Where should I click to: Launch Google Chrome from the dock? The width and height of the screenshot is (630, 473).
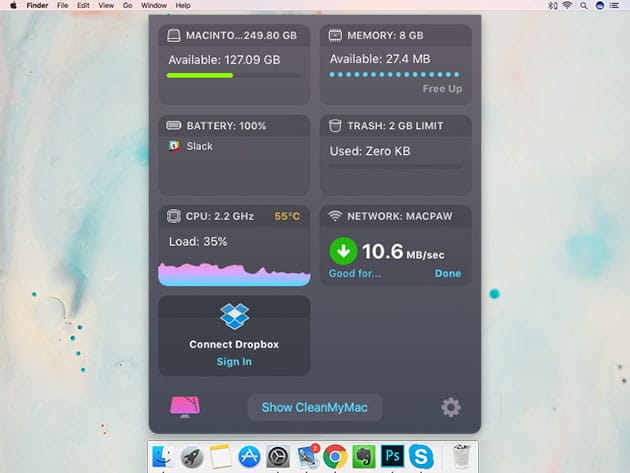(x=335, y=457)
